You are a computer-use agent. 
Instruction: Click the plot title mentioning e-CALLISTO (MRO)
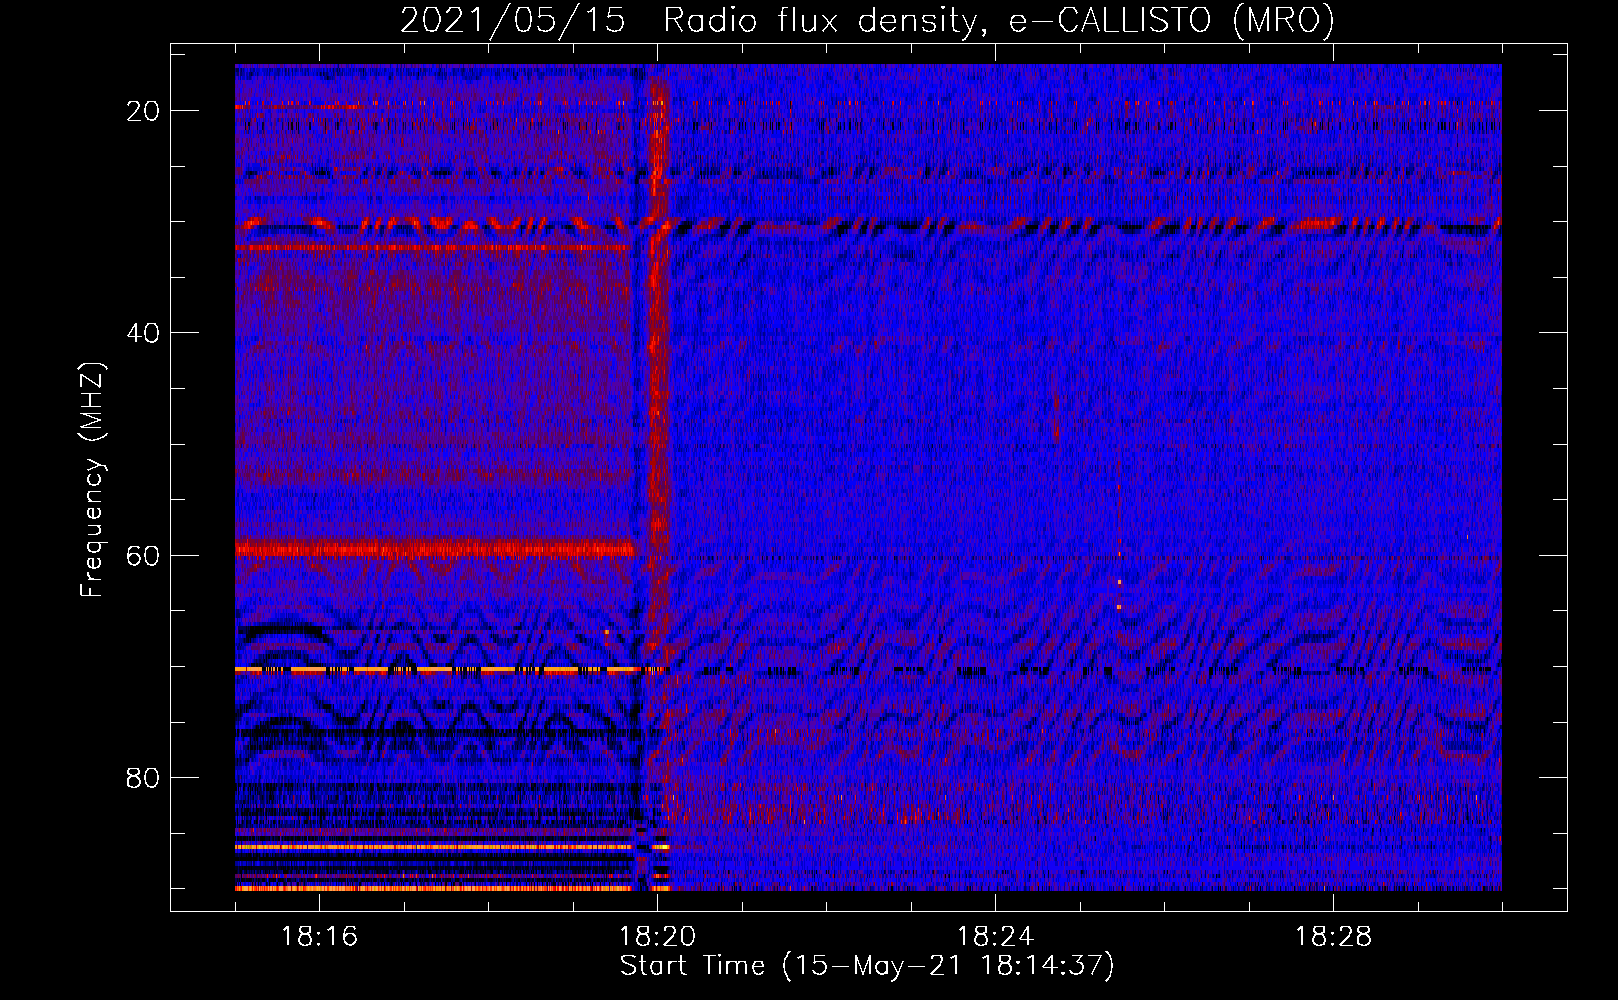pos(867,21)
